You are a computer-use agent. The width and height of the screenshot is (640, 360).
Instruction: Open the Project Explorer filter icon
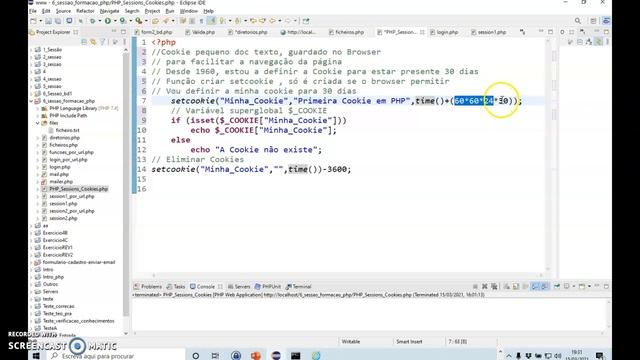[x=103, y=42]
